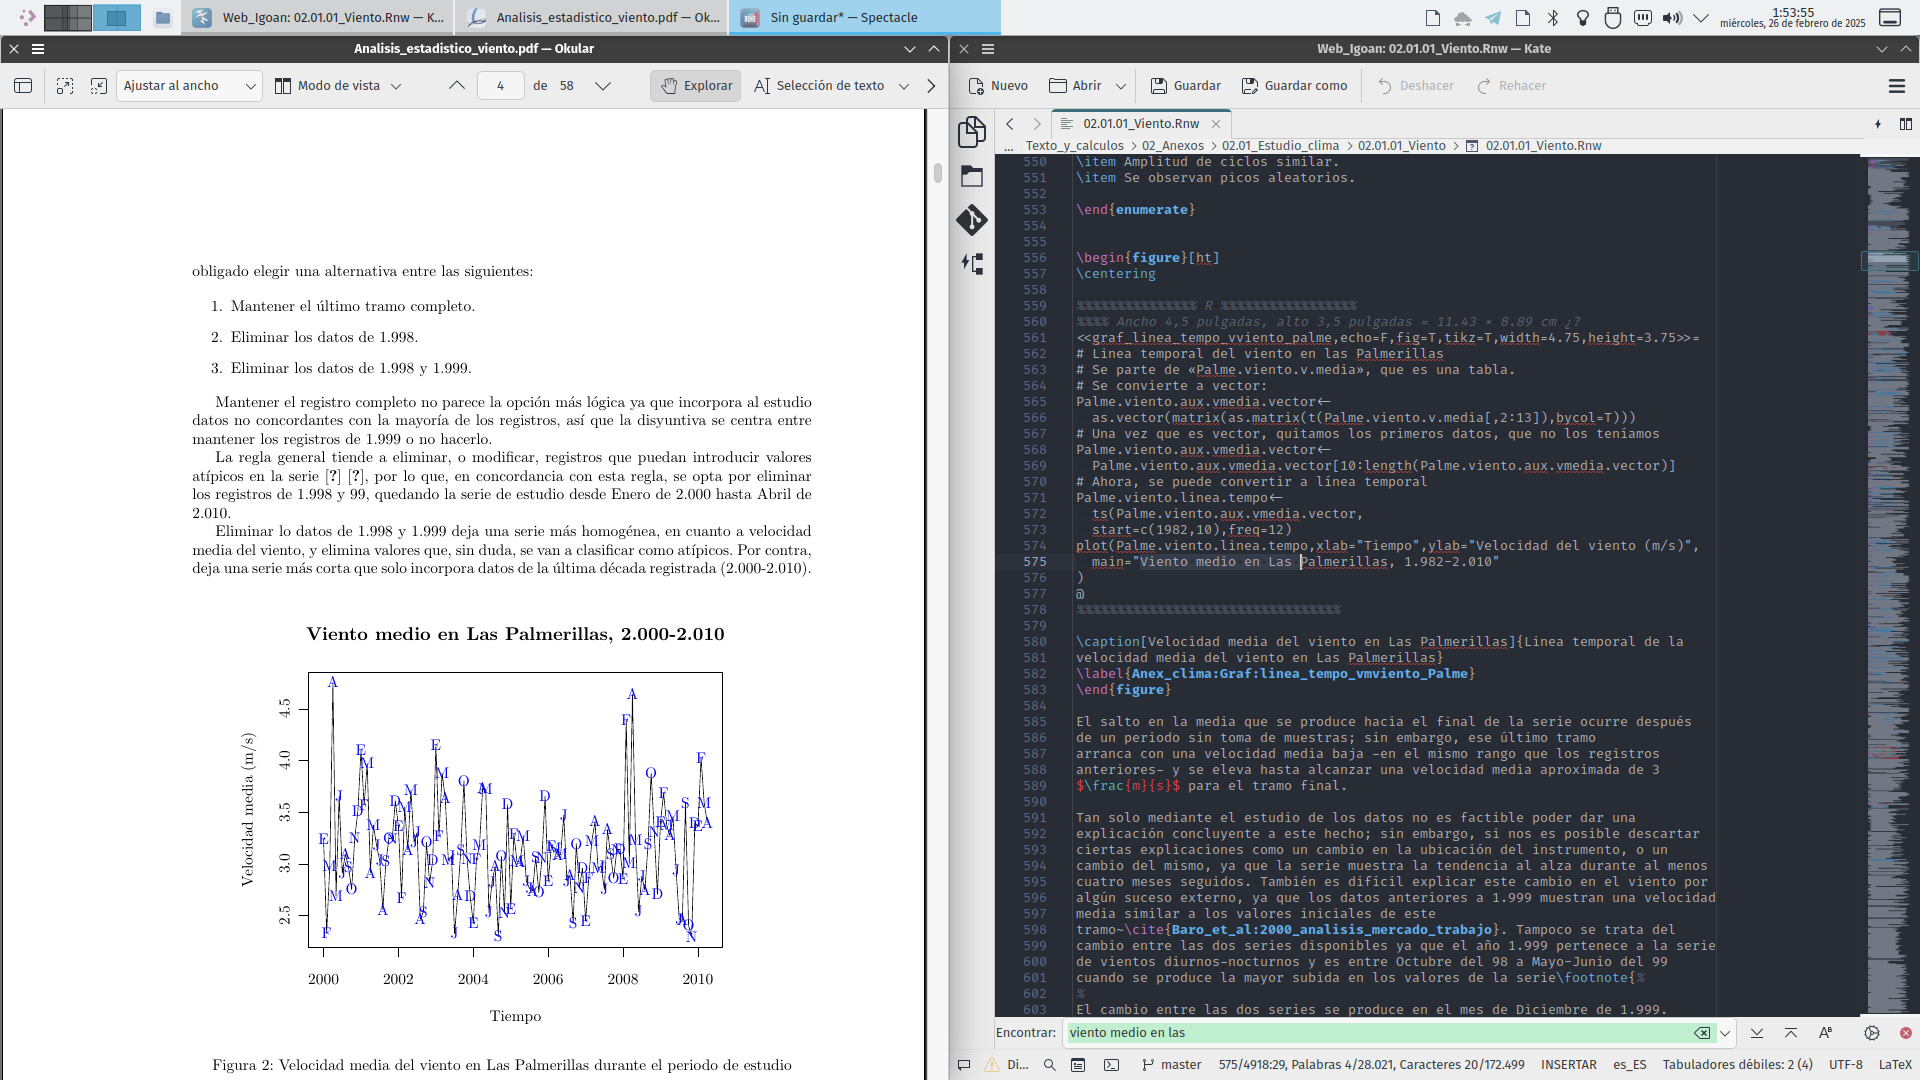
Task: Expand the Abrir recent files arrow
Action: tap(1120, 86)
